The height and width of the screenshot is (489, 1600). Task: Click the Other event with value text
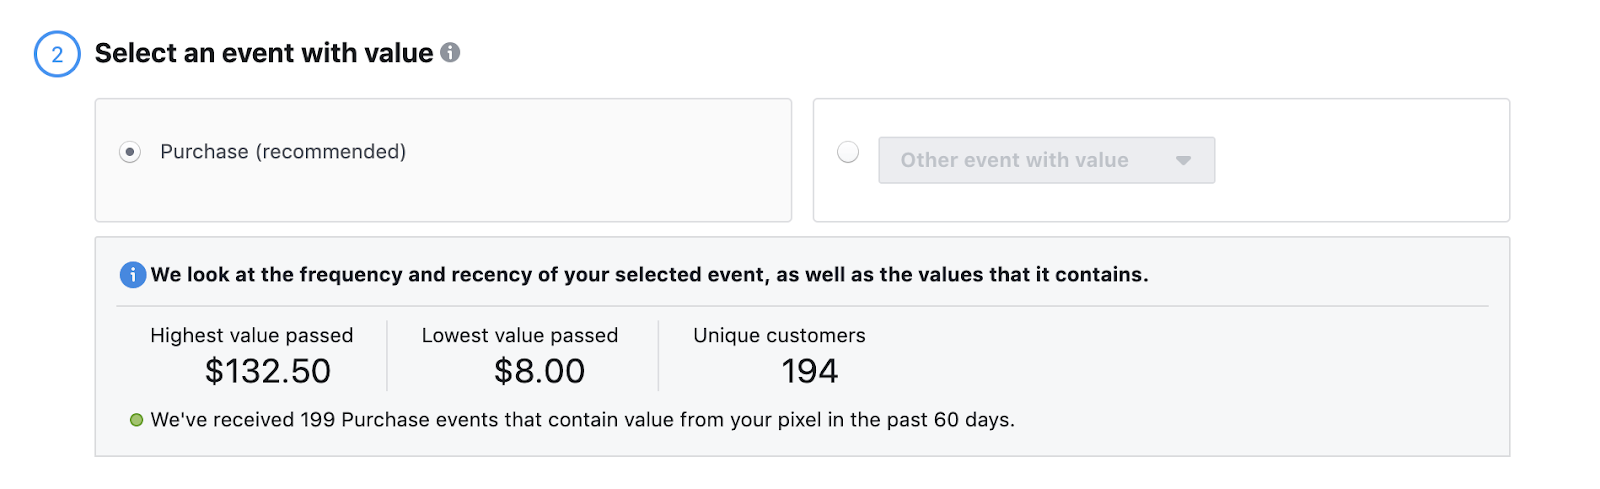coord(1014,160)
